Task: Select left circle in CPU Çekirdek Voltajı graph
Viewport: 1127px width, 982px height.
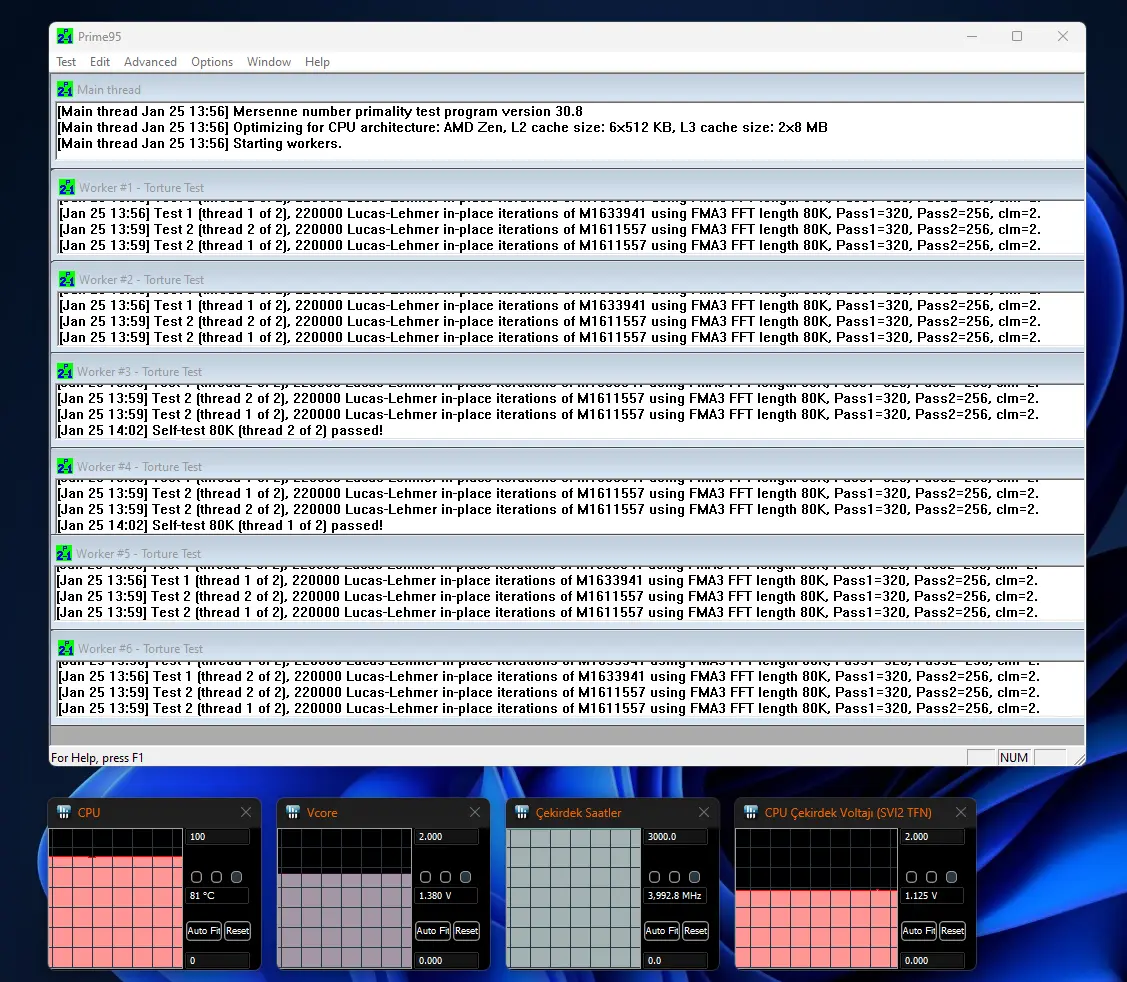Action: click(911, 877)
